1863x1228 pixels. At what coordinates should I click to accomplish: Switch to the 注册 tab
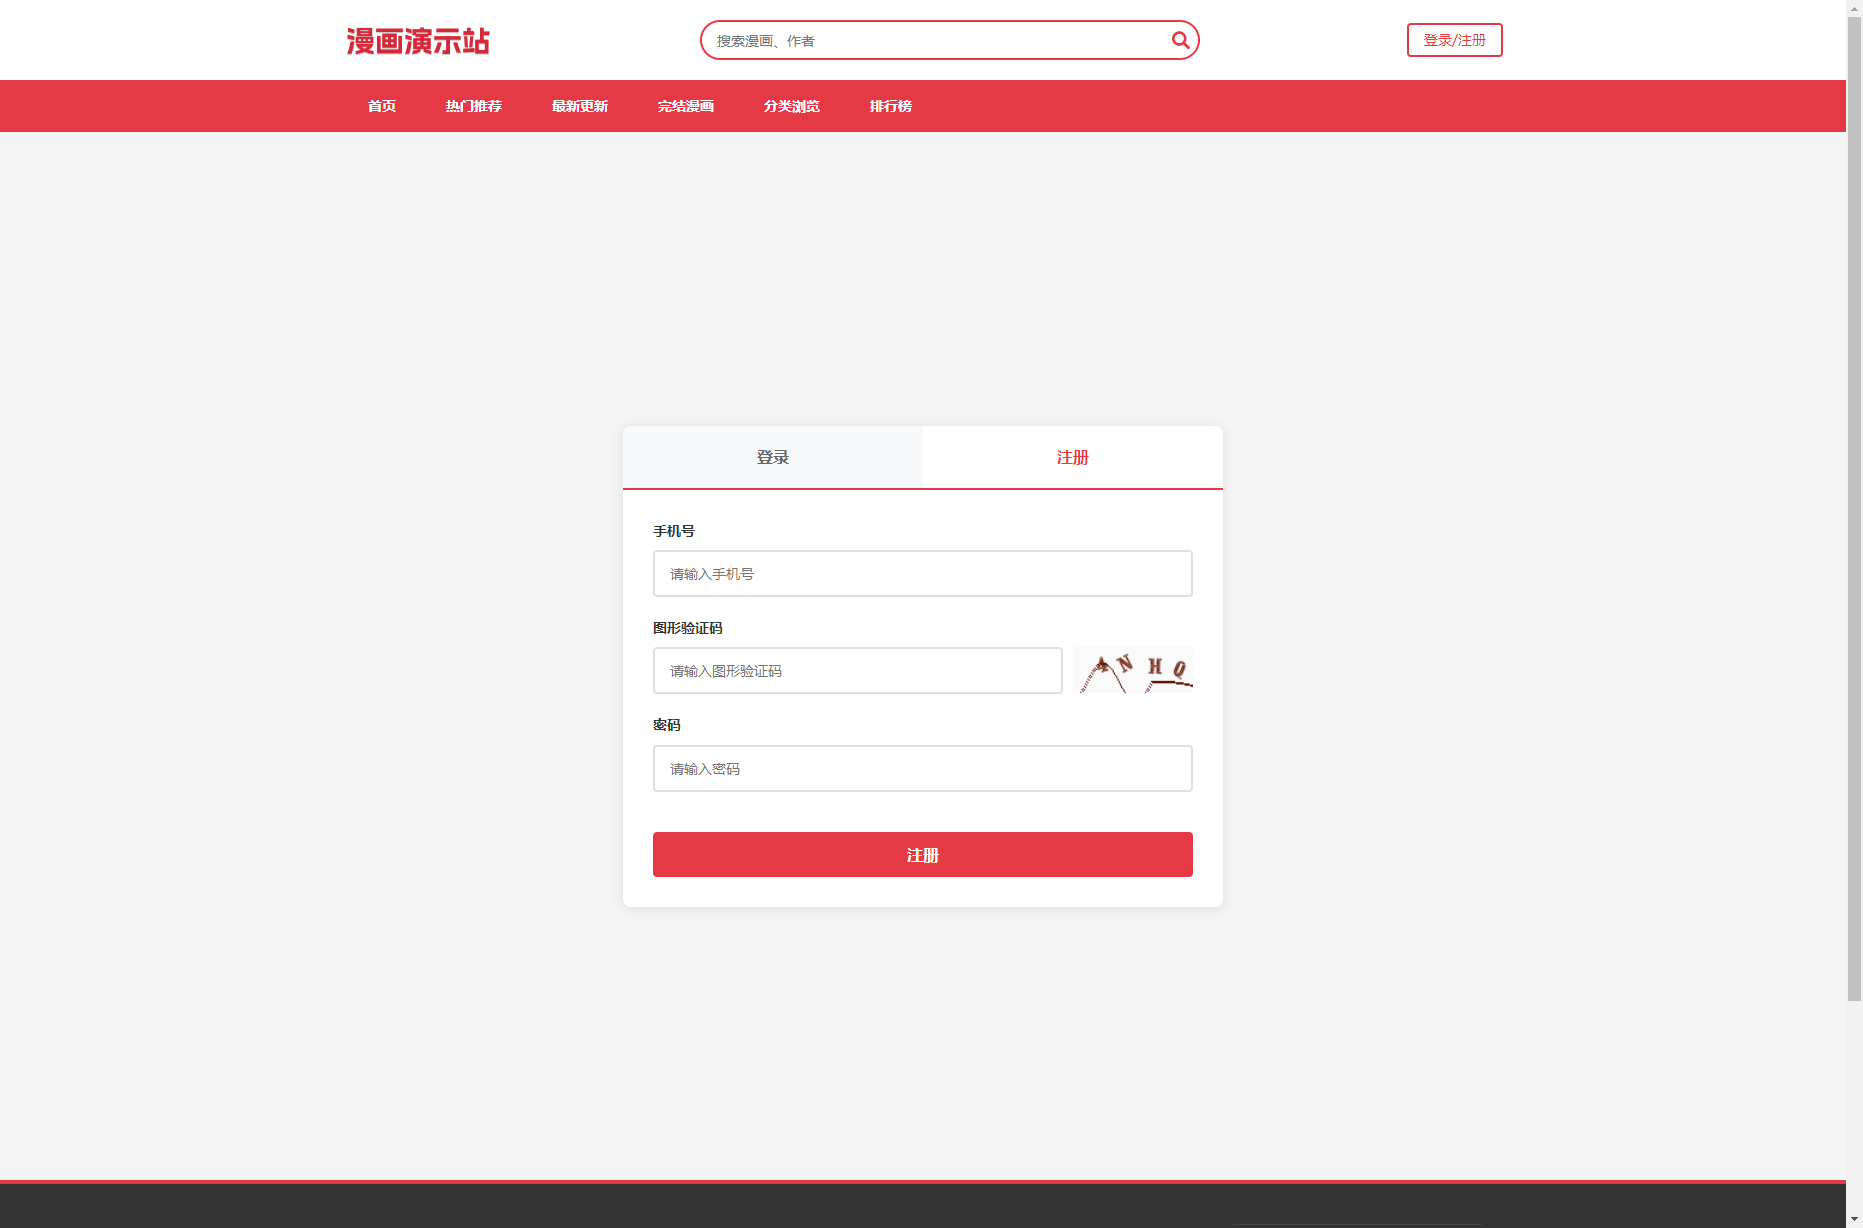(1071, 457)
